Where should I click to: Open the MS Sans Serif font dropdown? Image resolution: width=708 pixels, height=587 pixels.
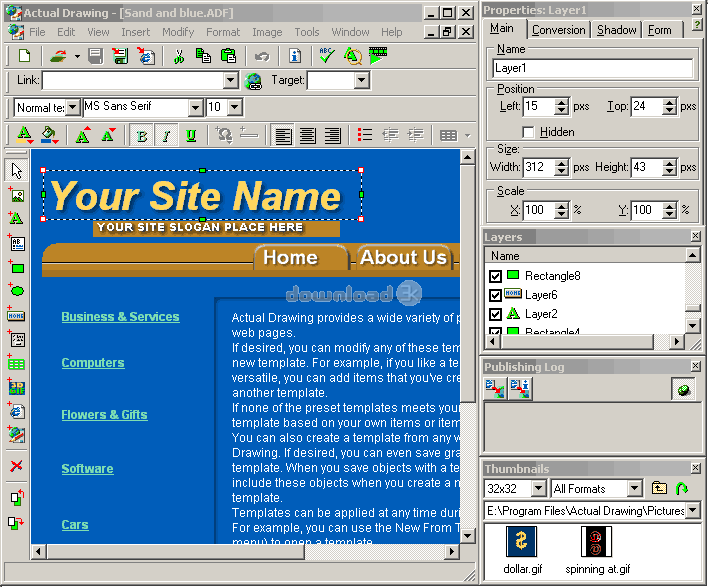pos(196,107)
